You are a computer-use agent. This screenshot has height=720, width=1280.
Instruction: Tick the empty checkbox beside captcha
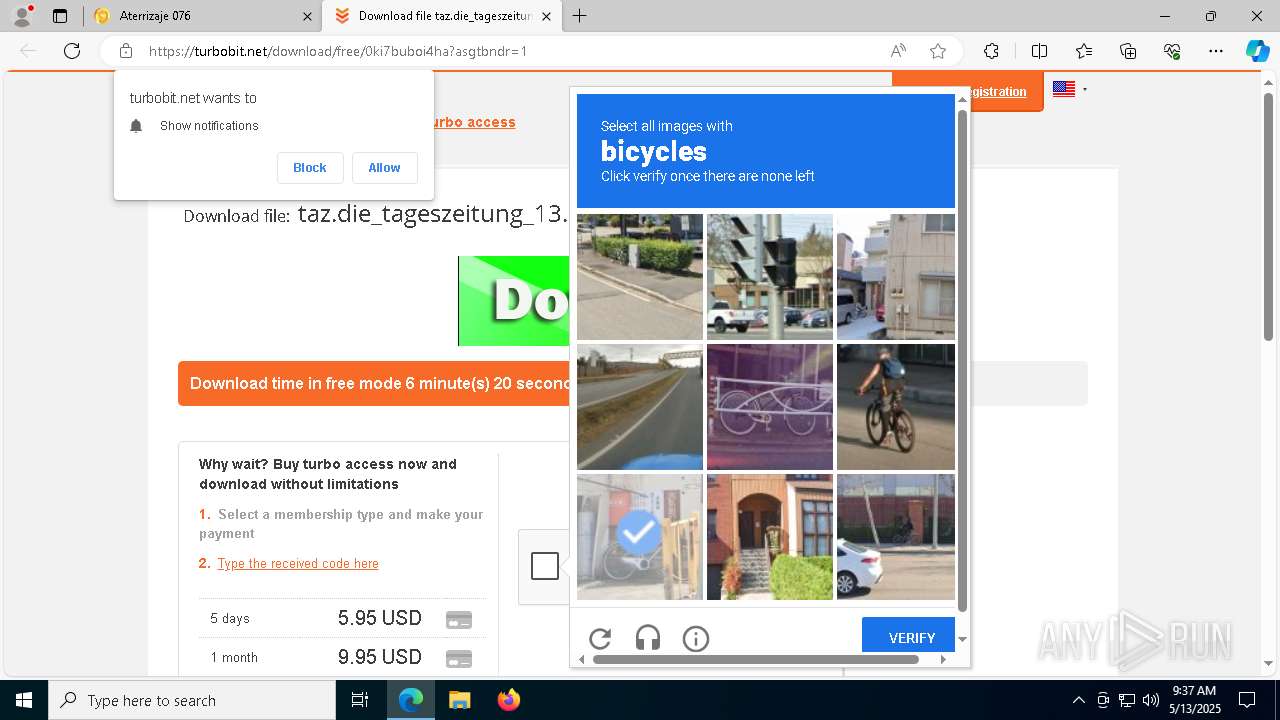pyautogui.click(x=545, y=566)
